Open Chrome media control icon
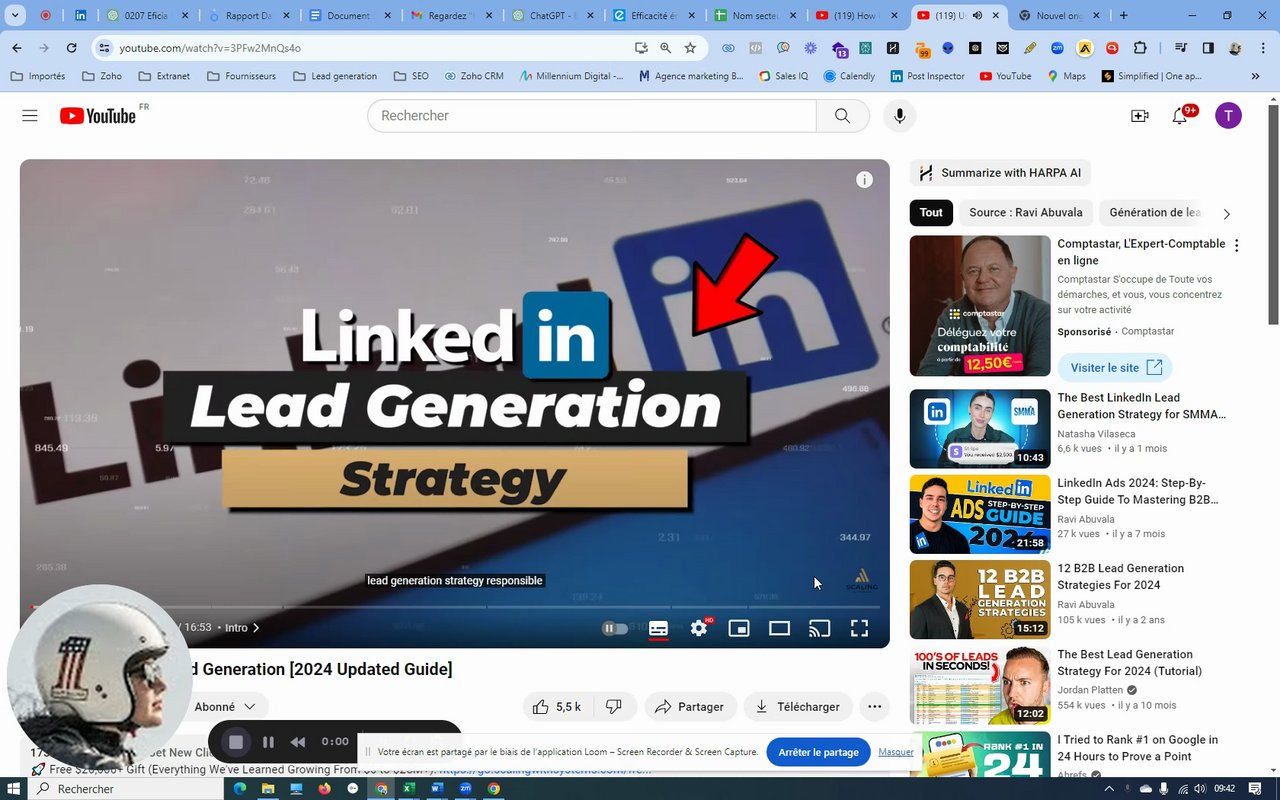This screenshot has width=1280, height=800. 1181,48
